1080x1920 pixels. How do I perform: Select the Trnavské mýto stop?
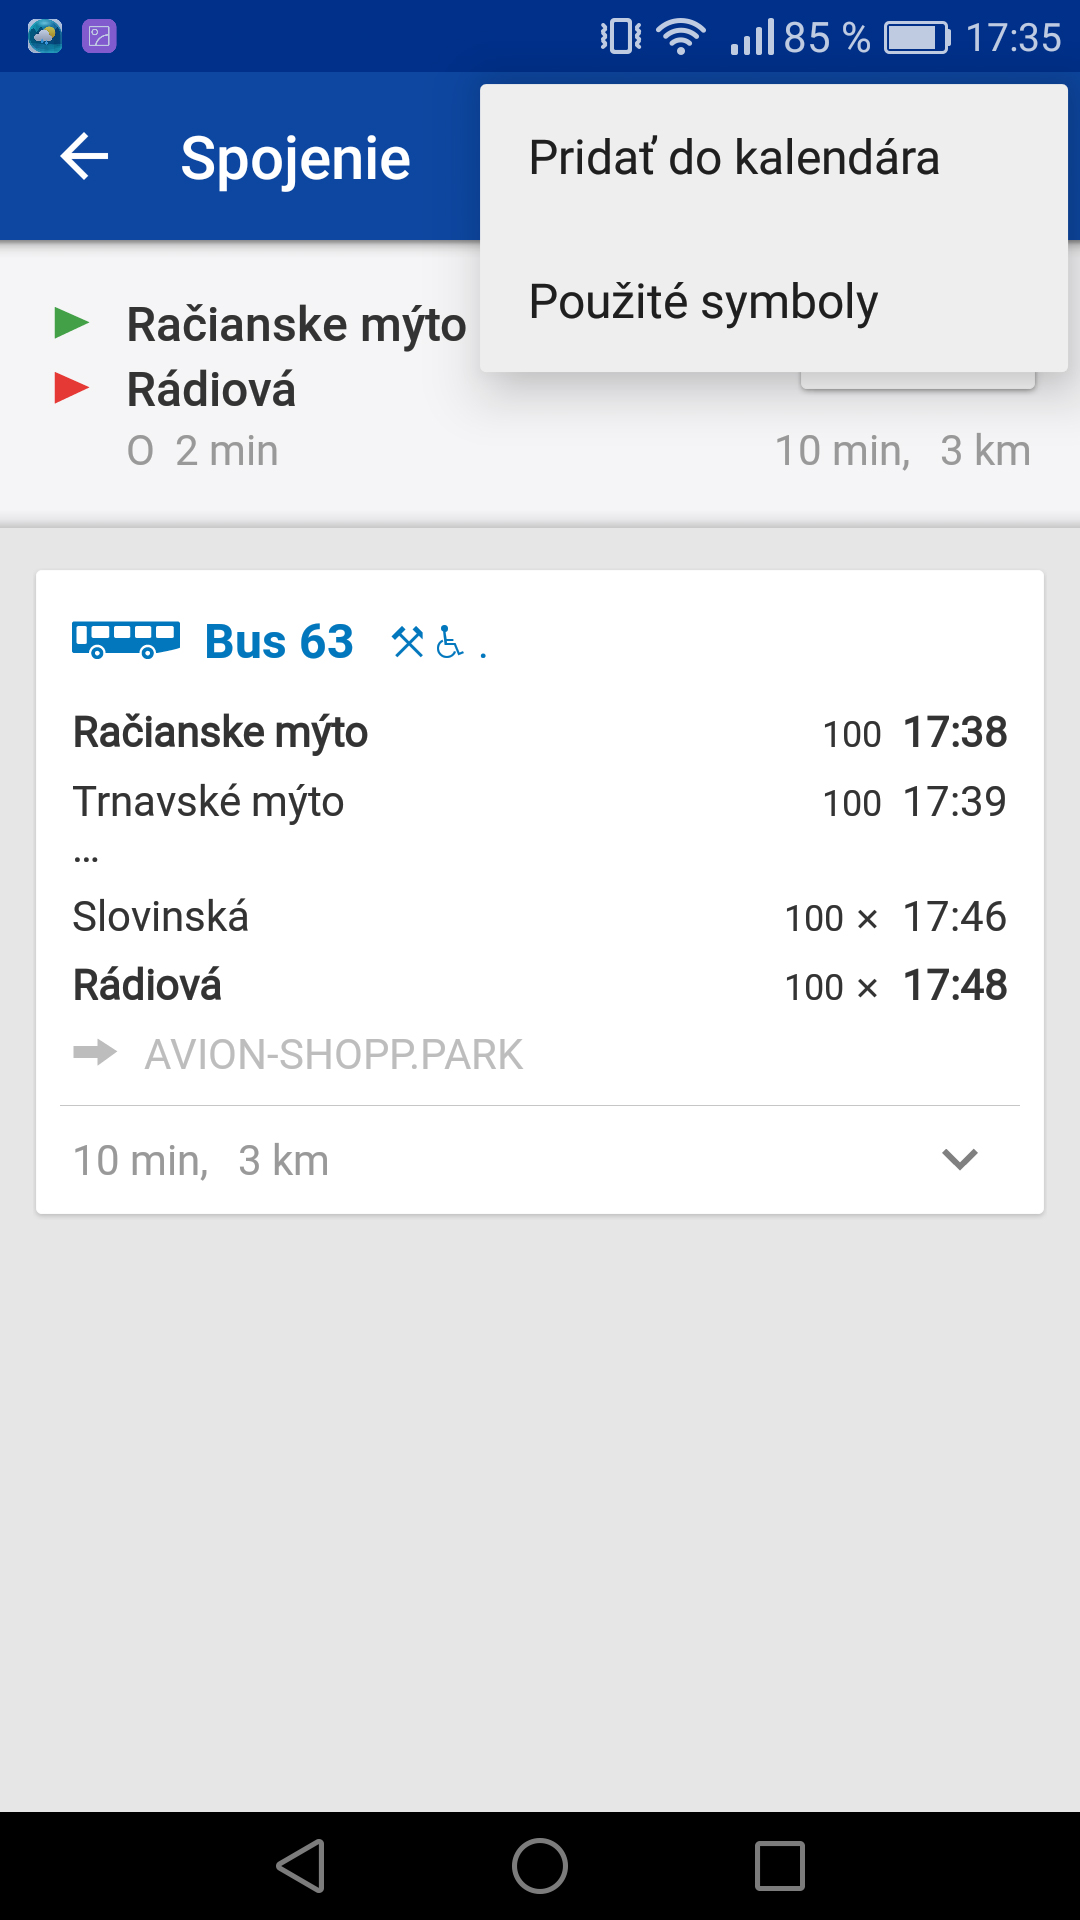(208, 802)
